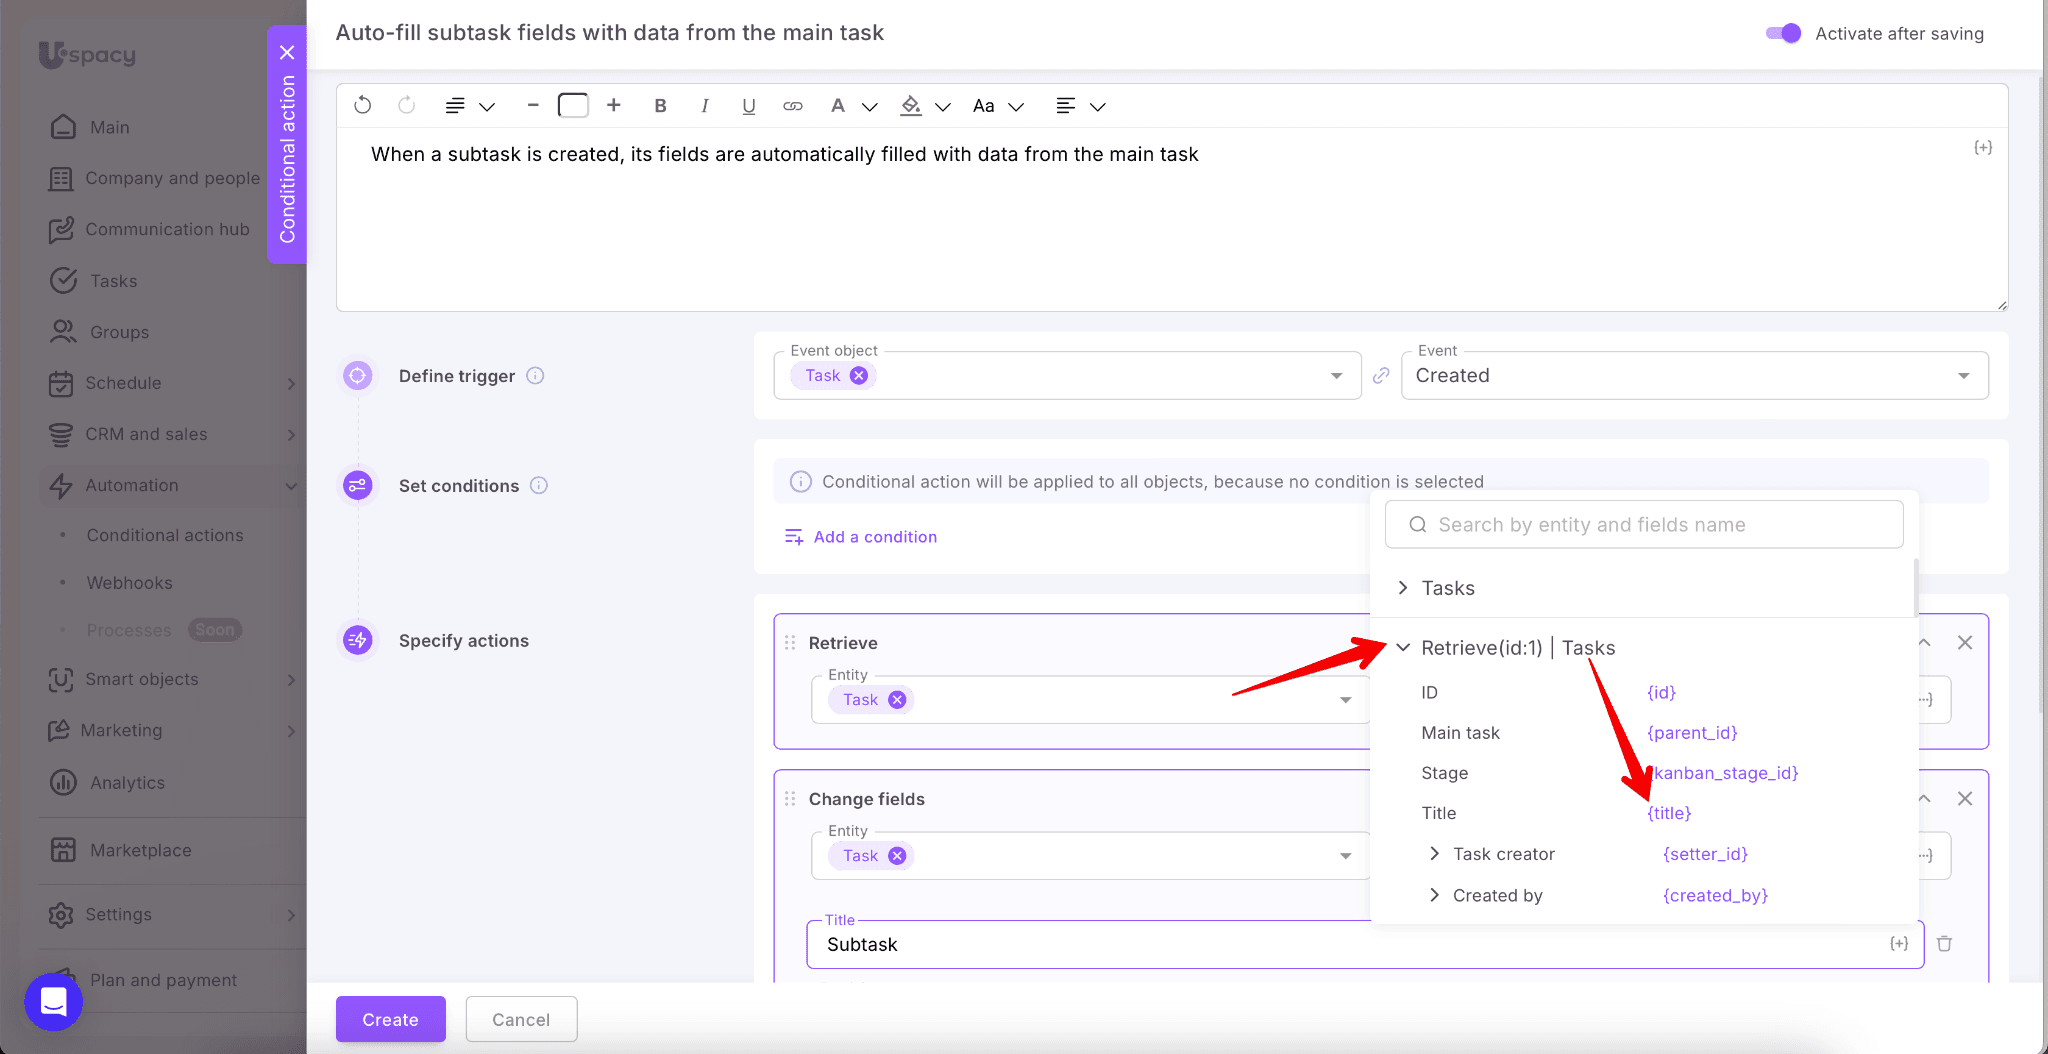Remove Task chip in Retrieve entity field
2048x1054 pixels.
pyautogui.click(x=897, y=700)
